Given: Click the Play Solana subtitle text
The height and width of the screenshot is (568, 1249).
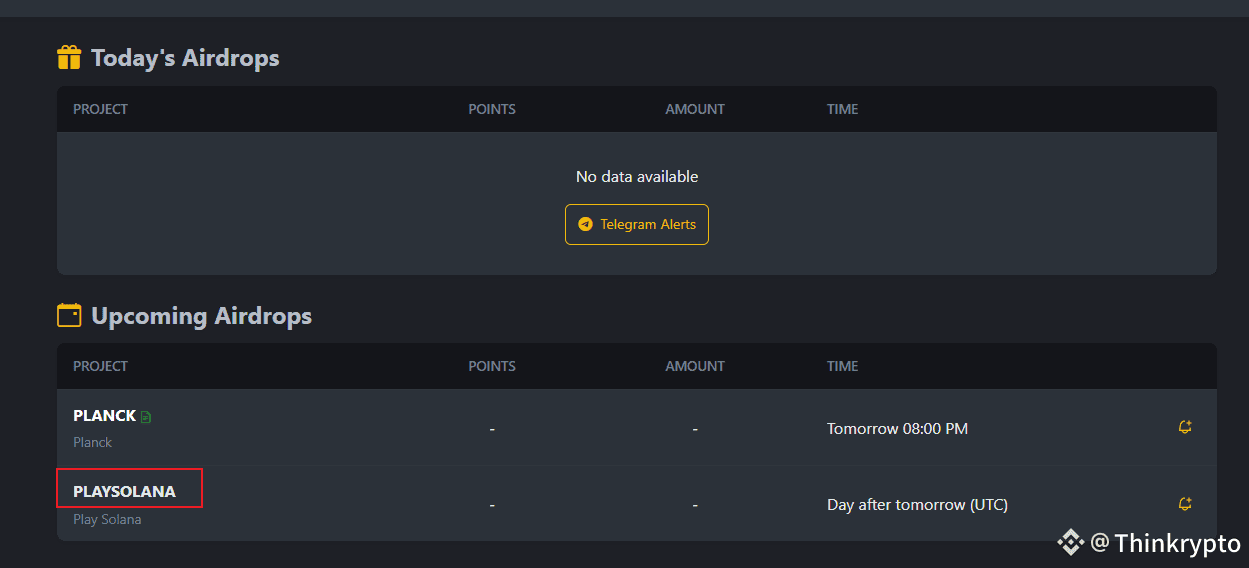Looking at the screenshot, I should pyautogui.click(x=107, y=519).
